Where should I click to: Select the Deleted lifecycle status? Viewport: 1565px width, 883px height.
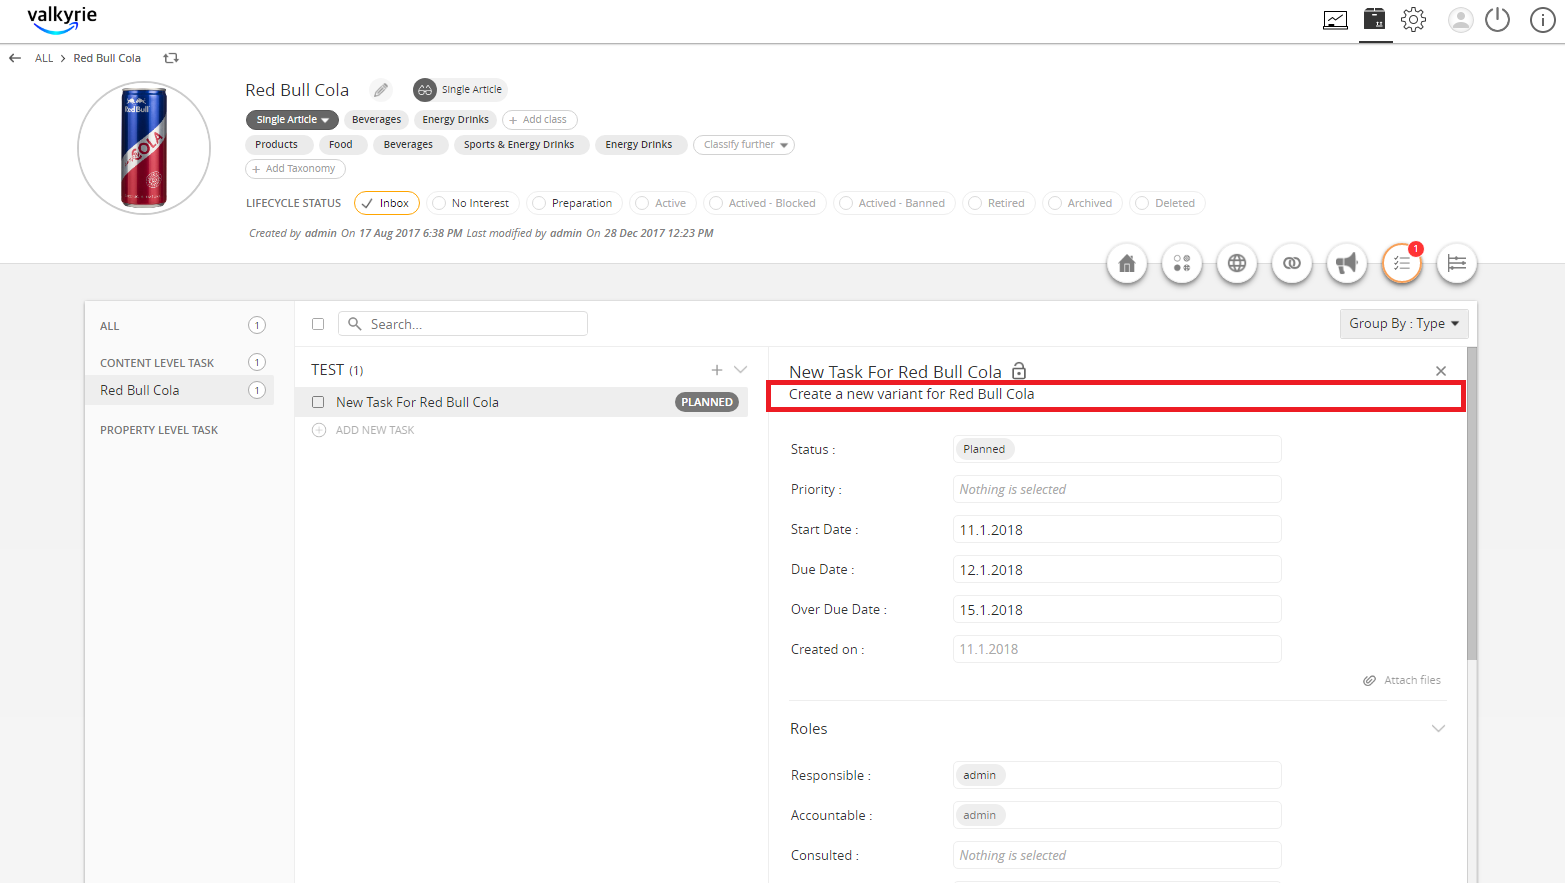click(1168, 203)
